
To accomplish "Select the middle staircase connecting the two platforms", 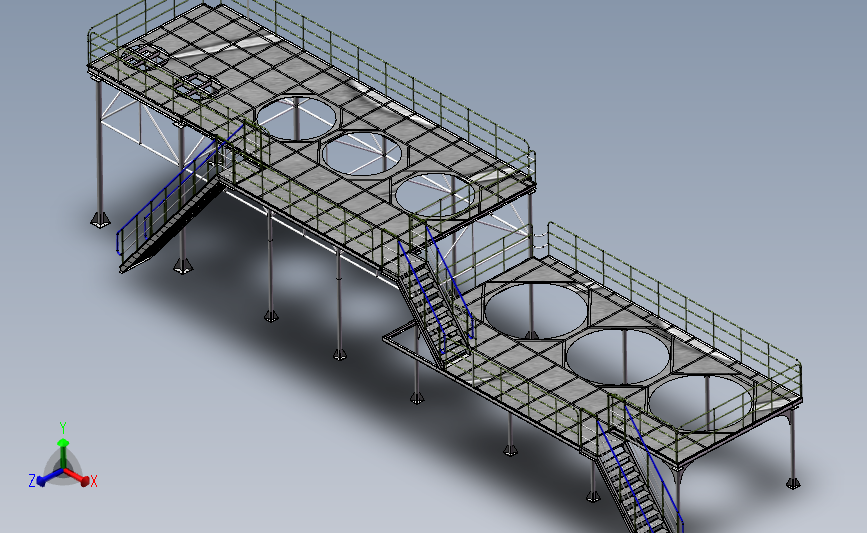I will click(433, 312).
